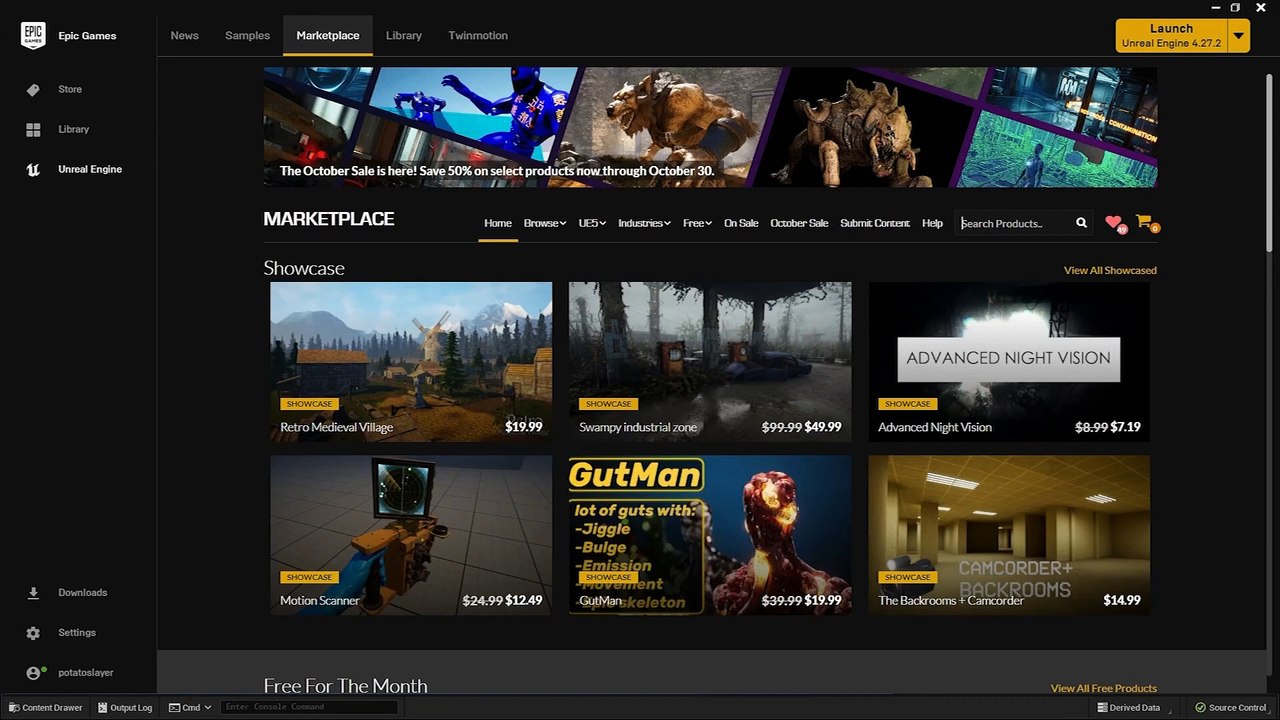Click the potatoslayer profile avatar
The width and height of the screenshot is (1280, 720).
34,673
